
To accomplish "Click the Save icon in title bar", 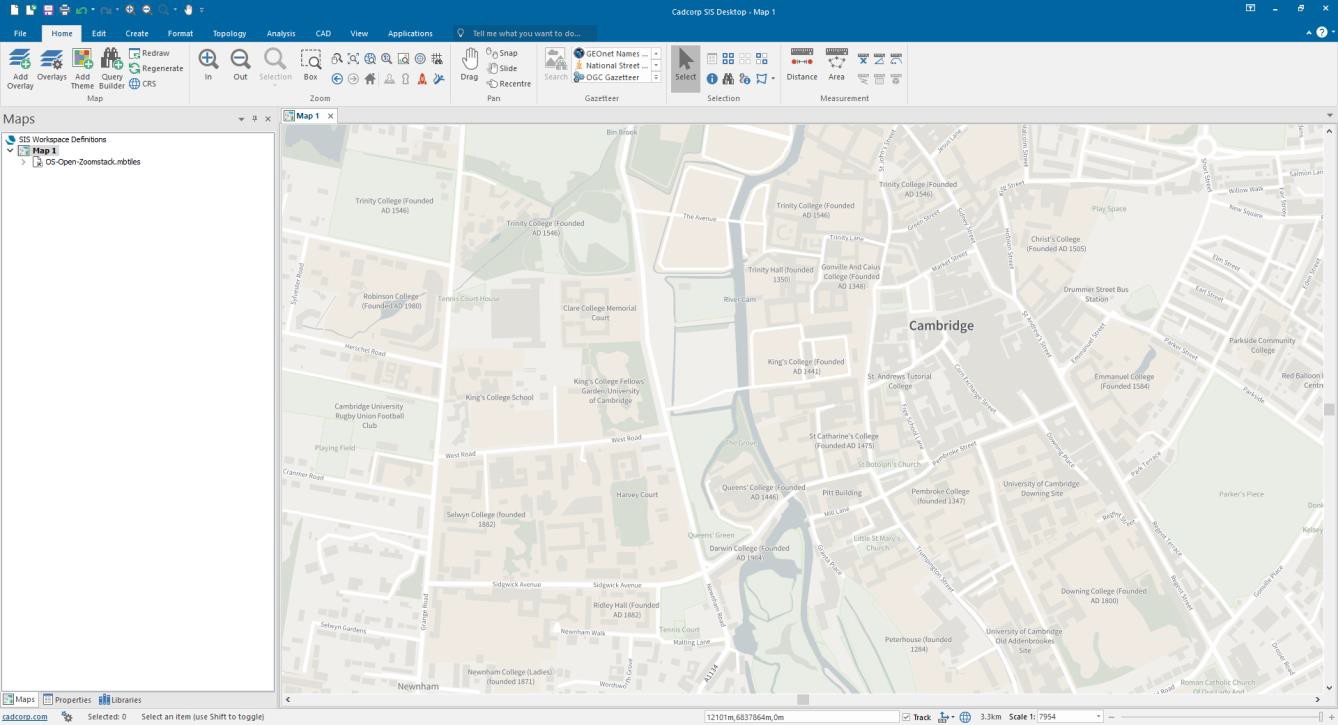I will (47, 9).
